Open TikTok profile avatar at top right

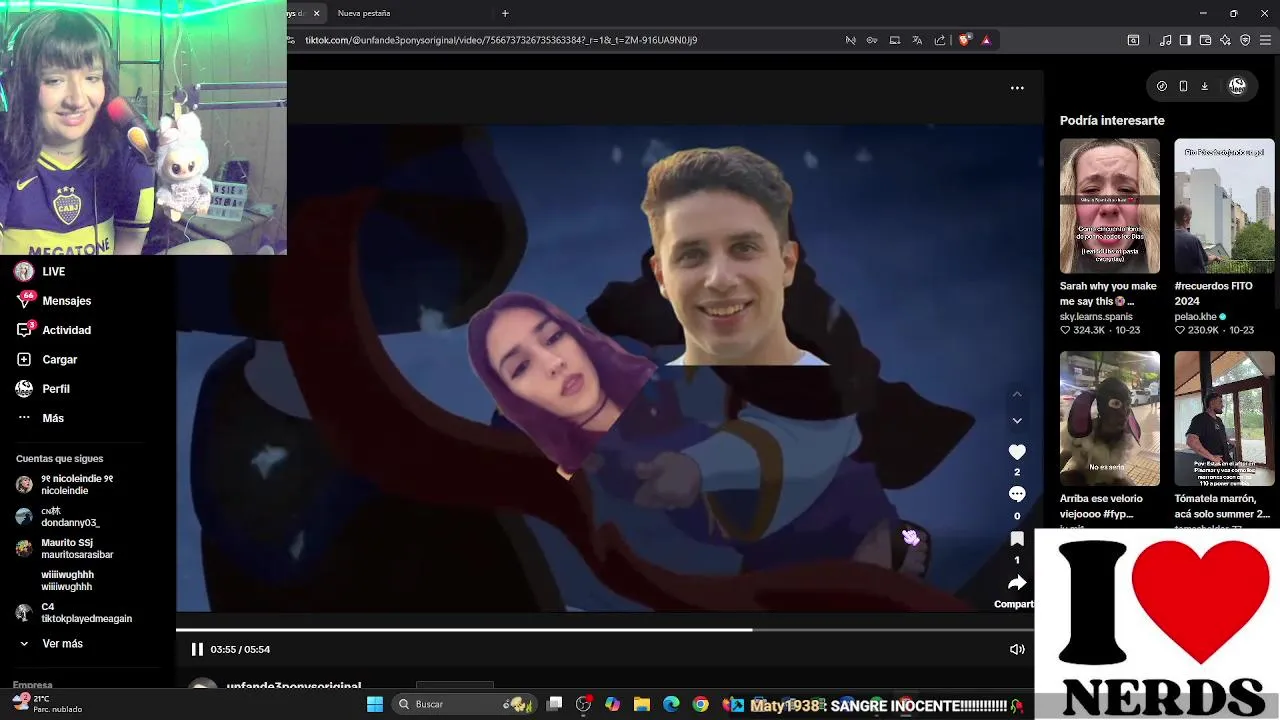point(1237,86)
